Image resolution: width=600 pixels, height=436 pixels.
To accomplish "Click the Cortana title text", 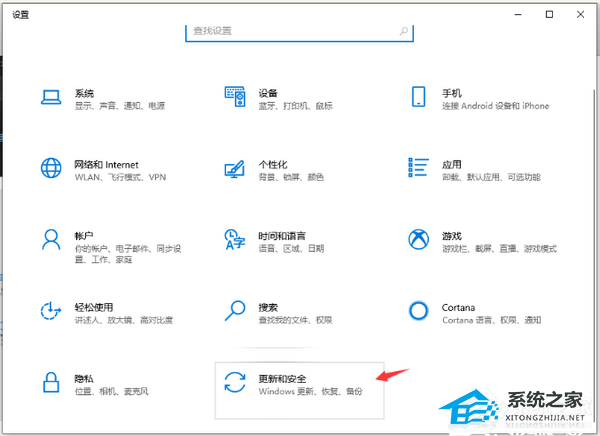I will [458, 308].
